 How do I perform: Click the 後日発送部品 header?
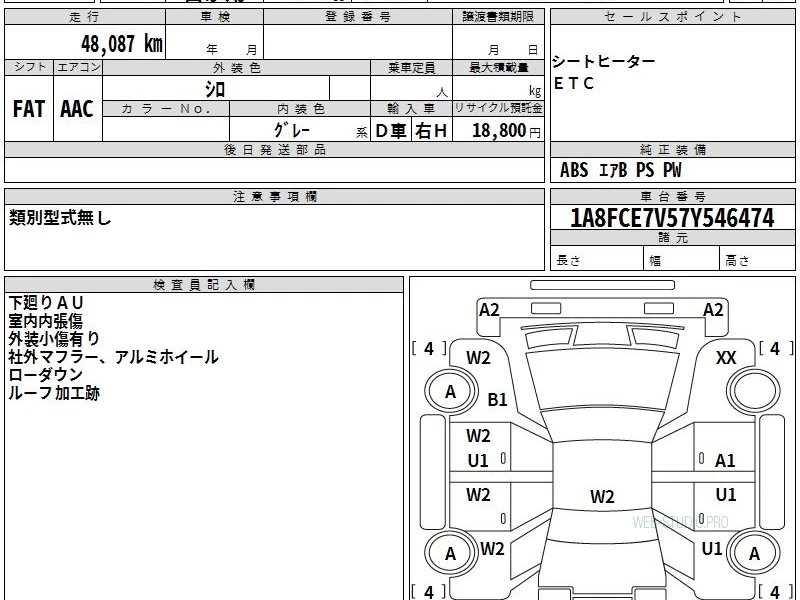click(x=274, y=150)
